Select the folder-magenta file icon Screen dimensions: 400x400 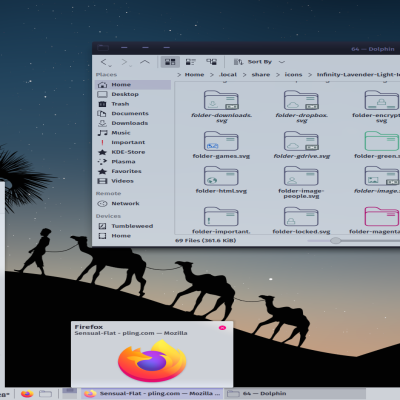coord(382,217)
